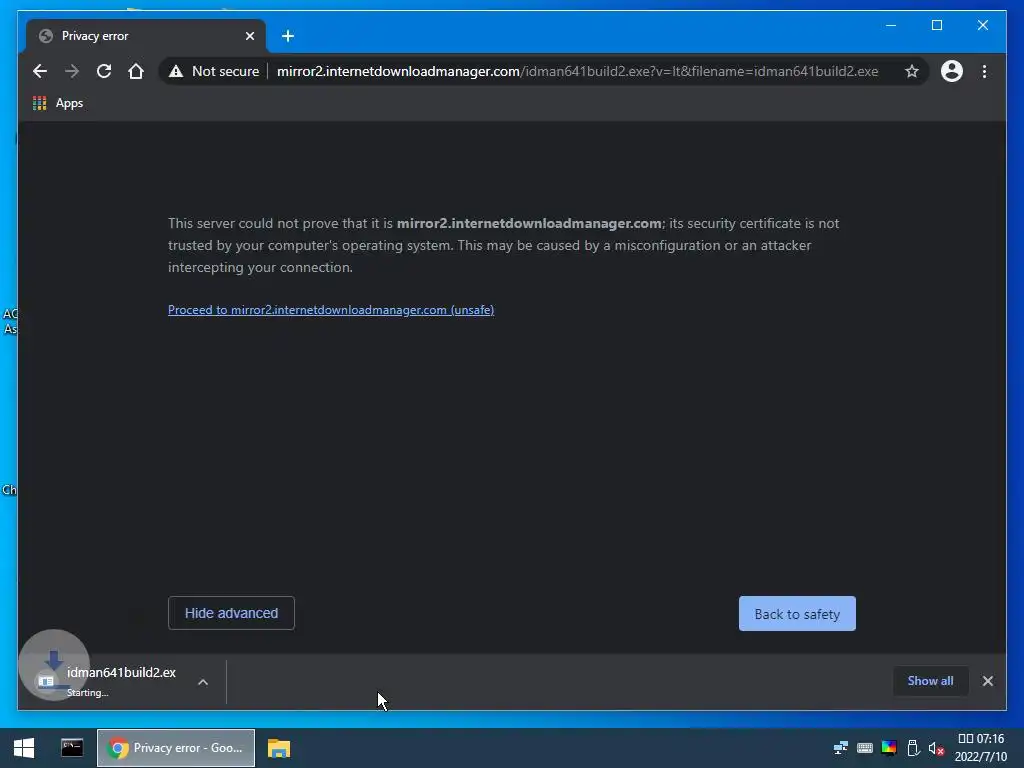Screen dimensions: 1024x768
Task: Click the muted volume tray icon
Action: click(936, 748)
